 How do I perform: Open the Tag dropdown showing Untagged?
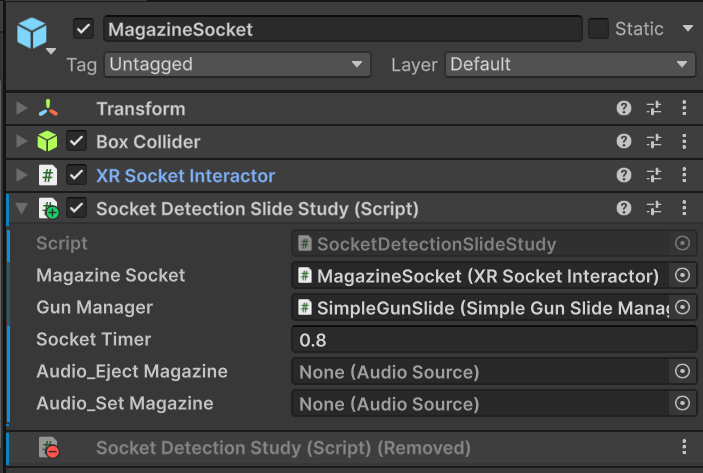[x=237, y=65]
